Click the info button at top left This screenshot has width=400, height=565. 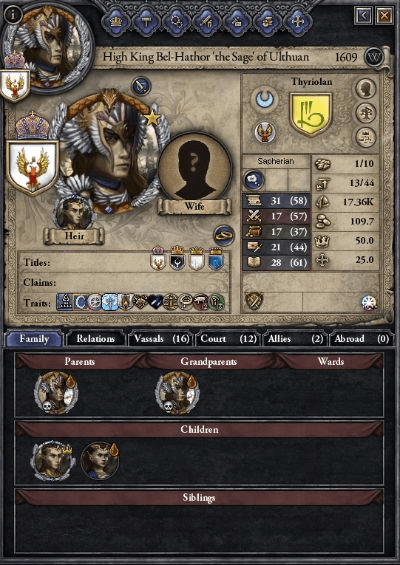13,15
